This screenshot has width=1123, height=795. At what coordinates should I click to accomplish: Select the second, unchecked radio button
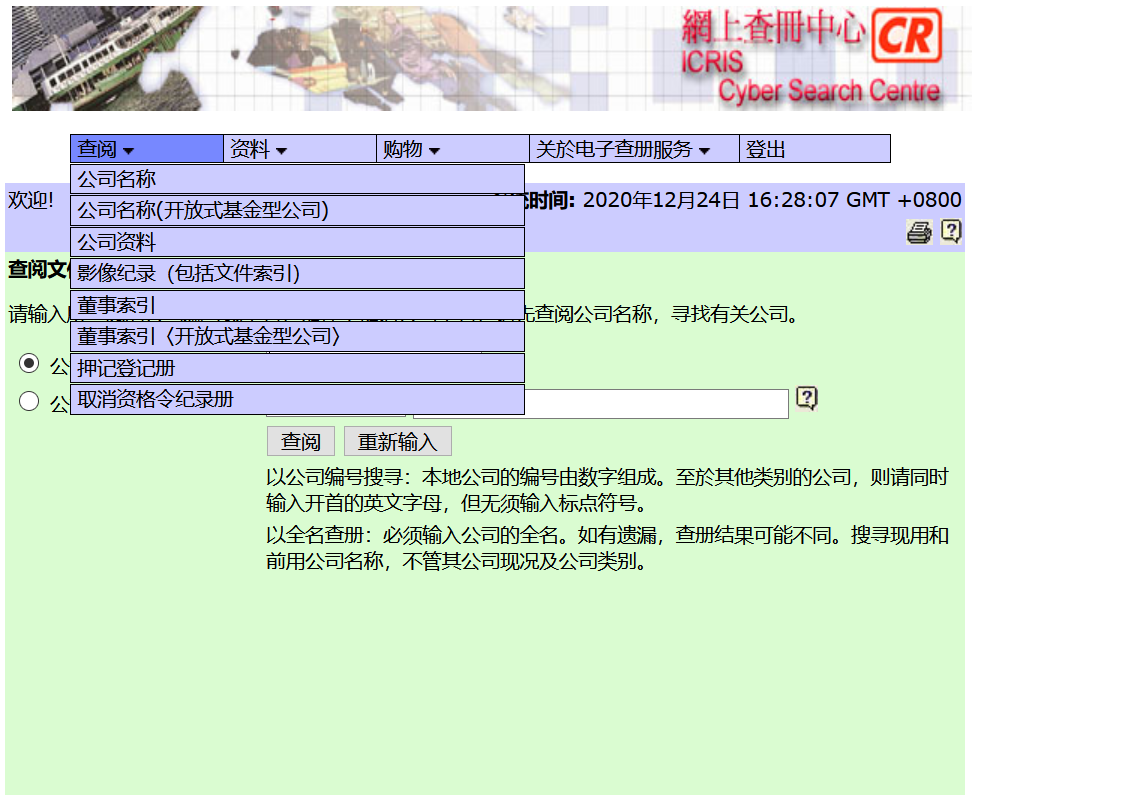pos(30,401)
